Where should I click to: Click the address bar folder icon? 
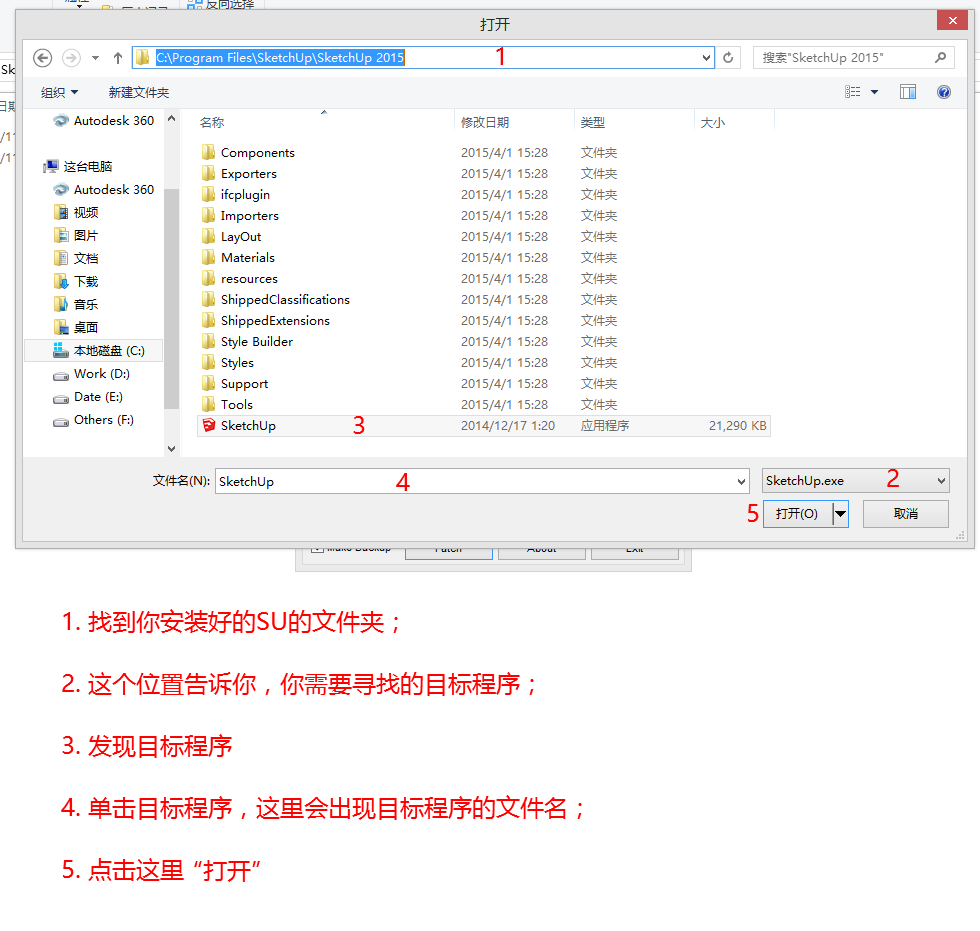pos(143,57)
